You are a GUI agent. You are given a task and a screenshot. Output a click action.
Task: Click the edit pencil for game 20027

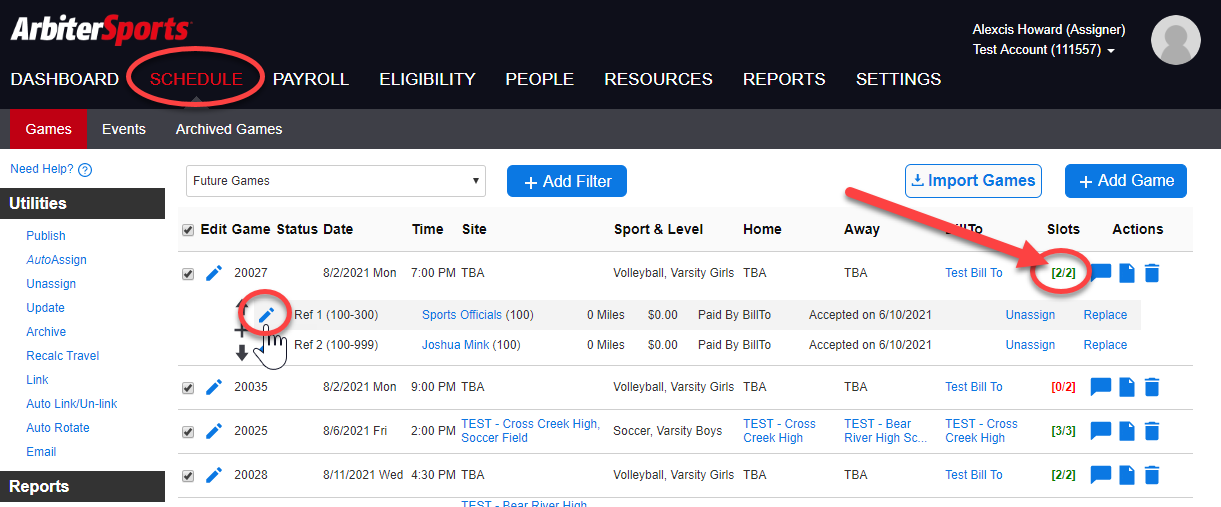pos(213,273)
